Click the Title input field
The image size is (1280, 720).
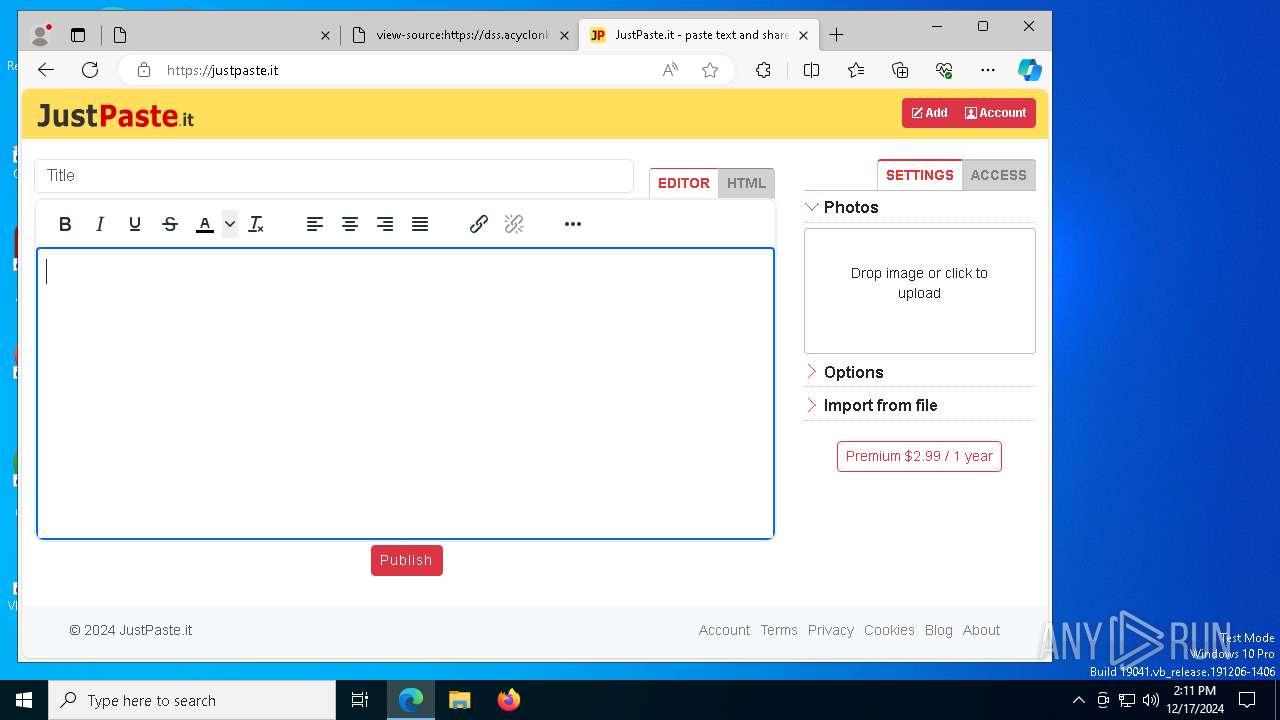(334, 175)
